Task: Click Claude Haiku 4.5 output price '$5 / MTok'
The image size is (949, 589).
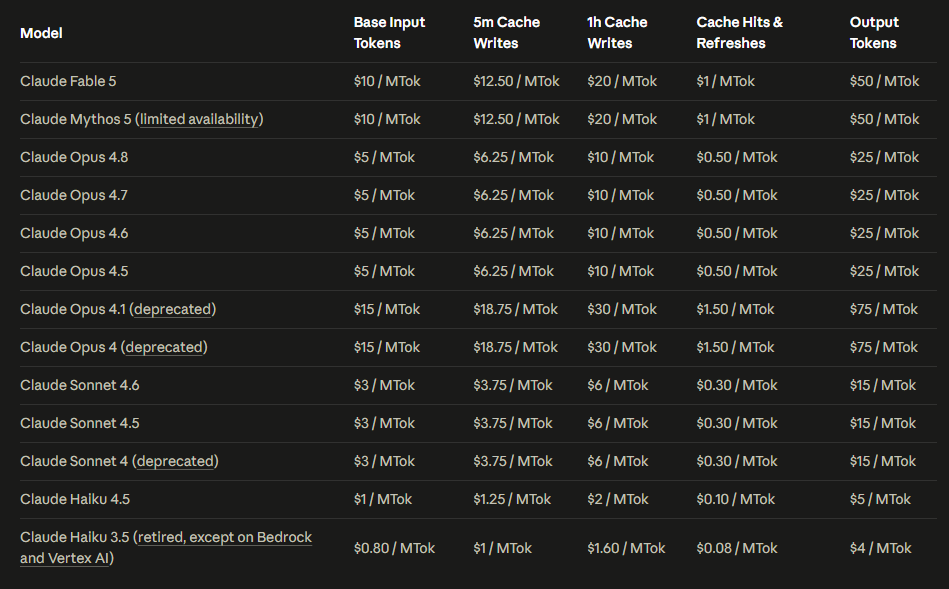Action: pos(880,499)
